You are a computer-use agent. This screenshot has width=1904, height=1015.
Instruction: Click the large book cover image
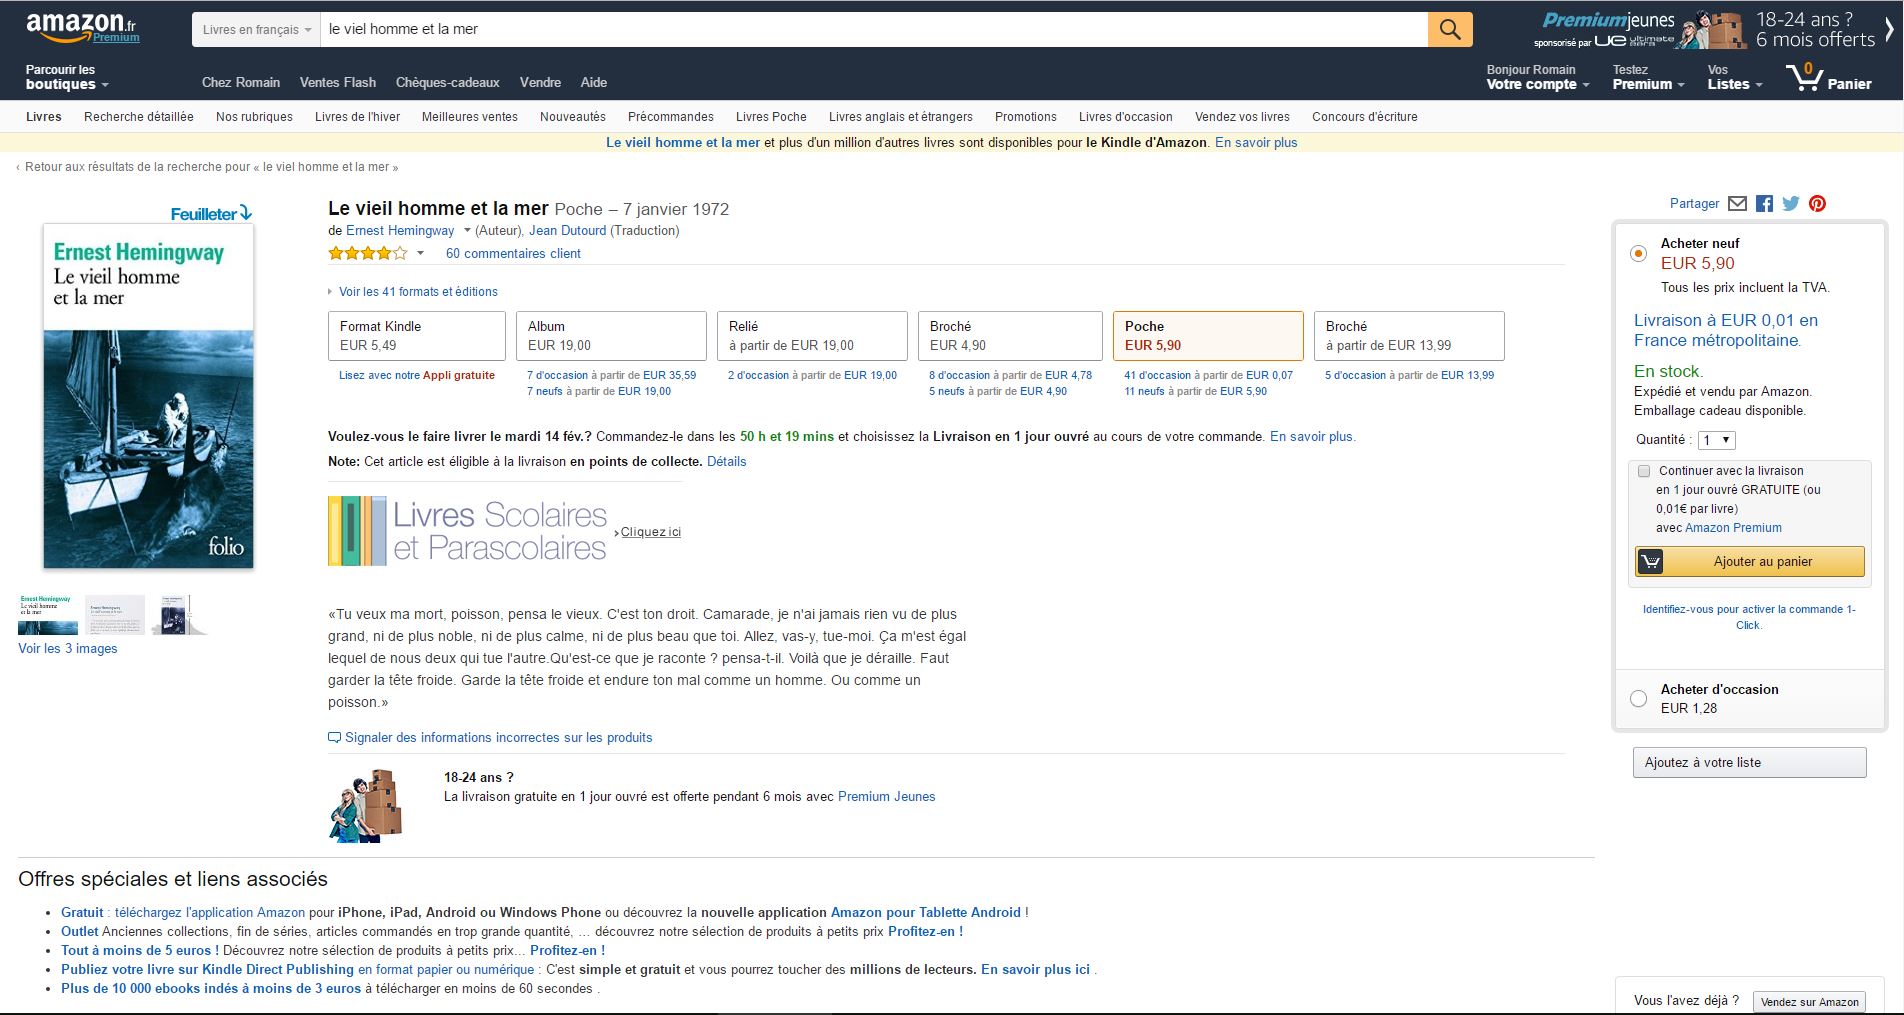[x=148, y=396]
